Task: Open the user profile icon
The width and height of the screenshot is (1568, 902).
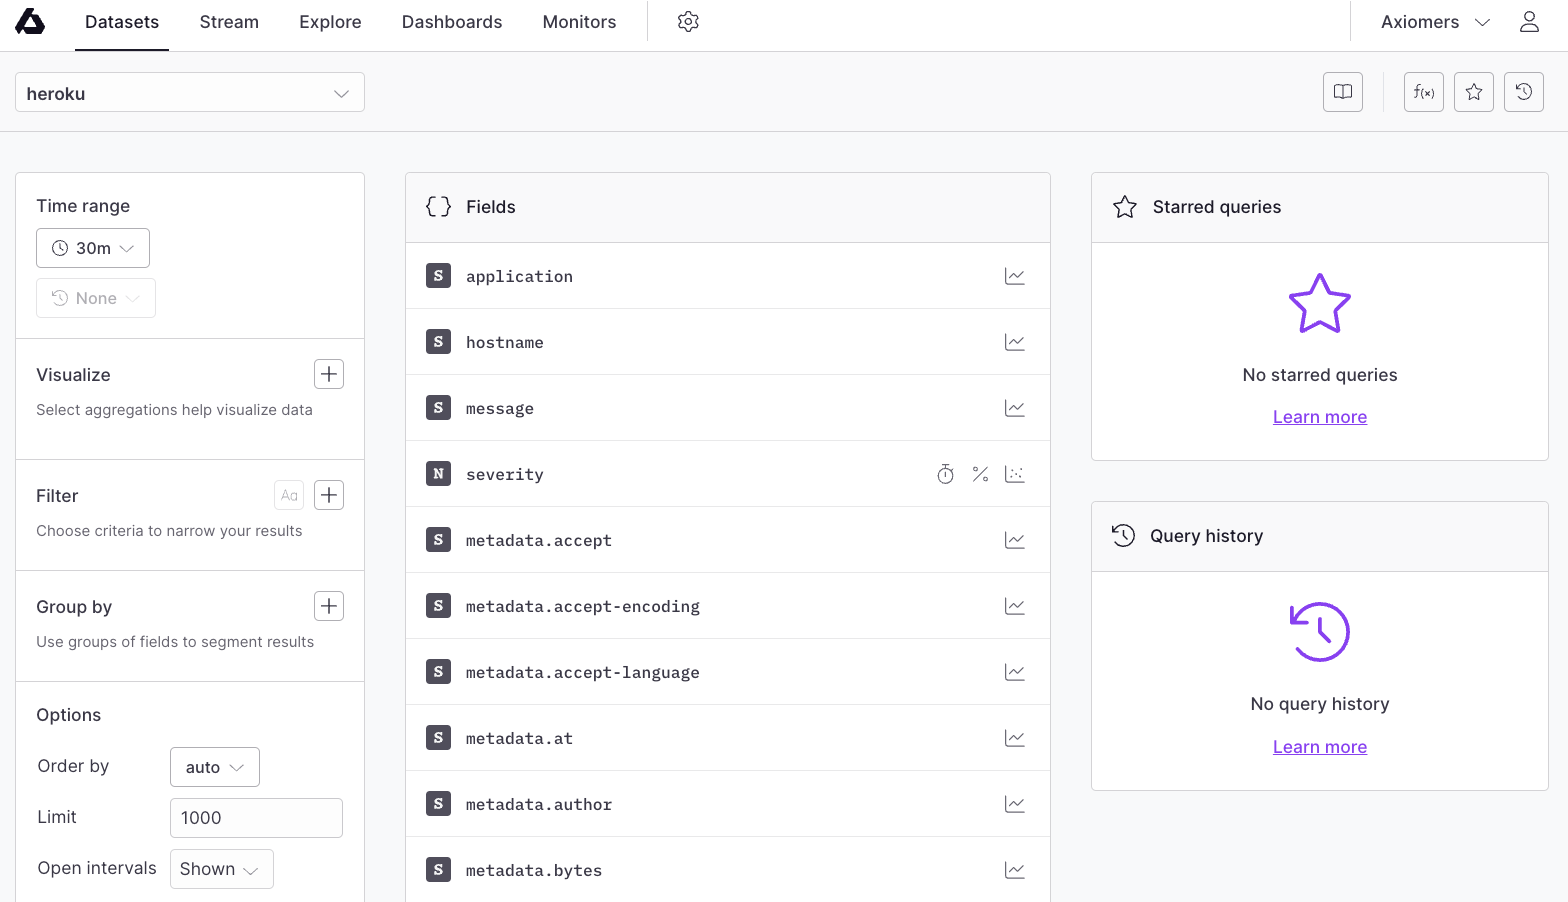Action: (1529, 22)
